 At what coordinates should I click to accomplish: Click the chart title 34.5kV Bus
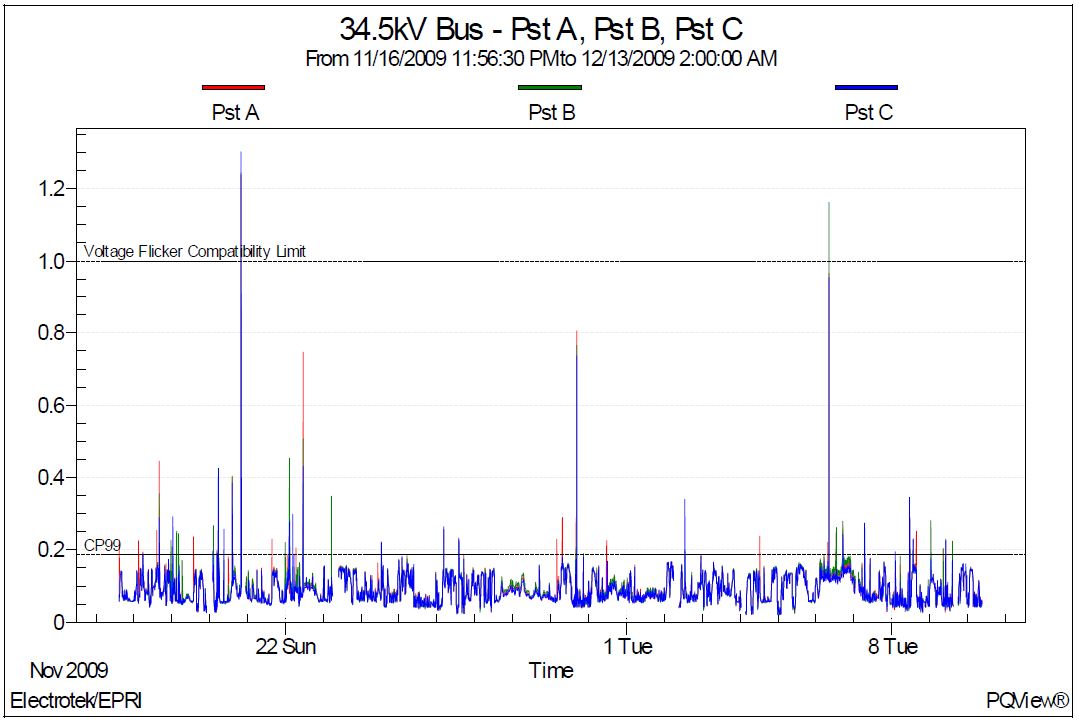click(x=541, y=29)
